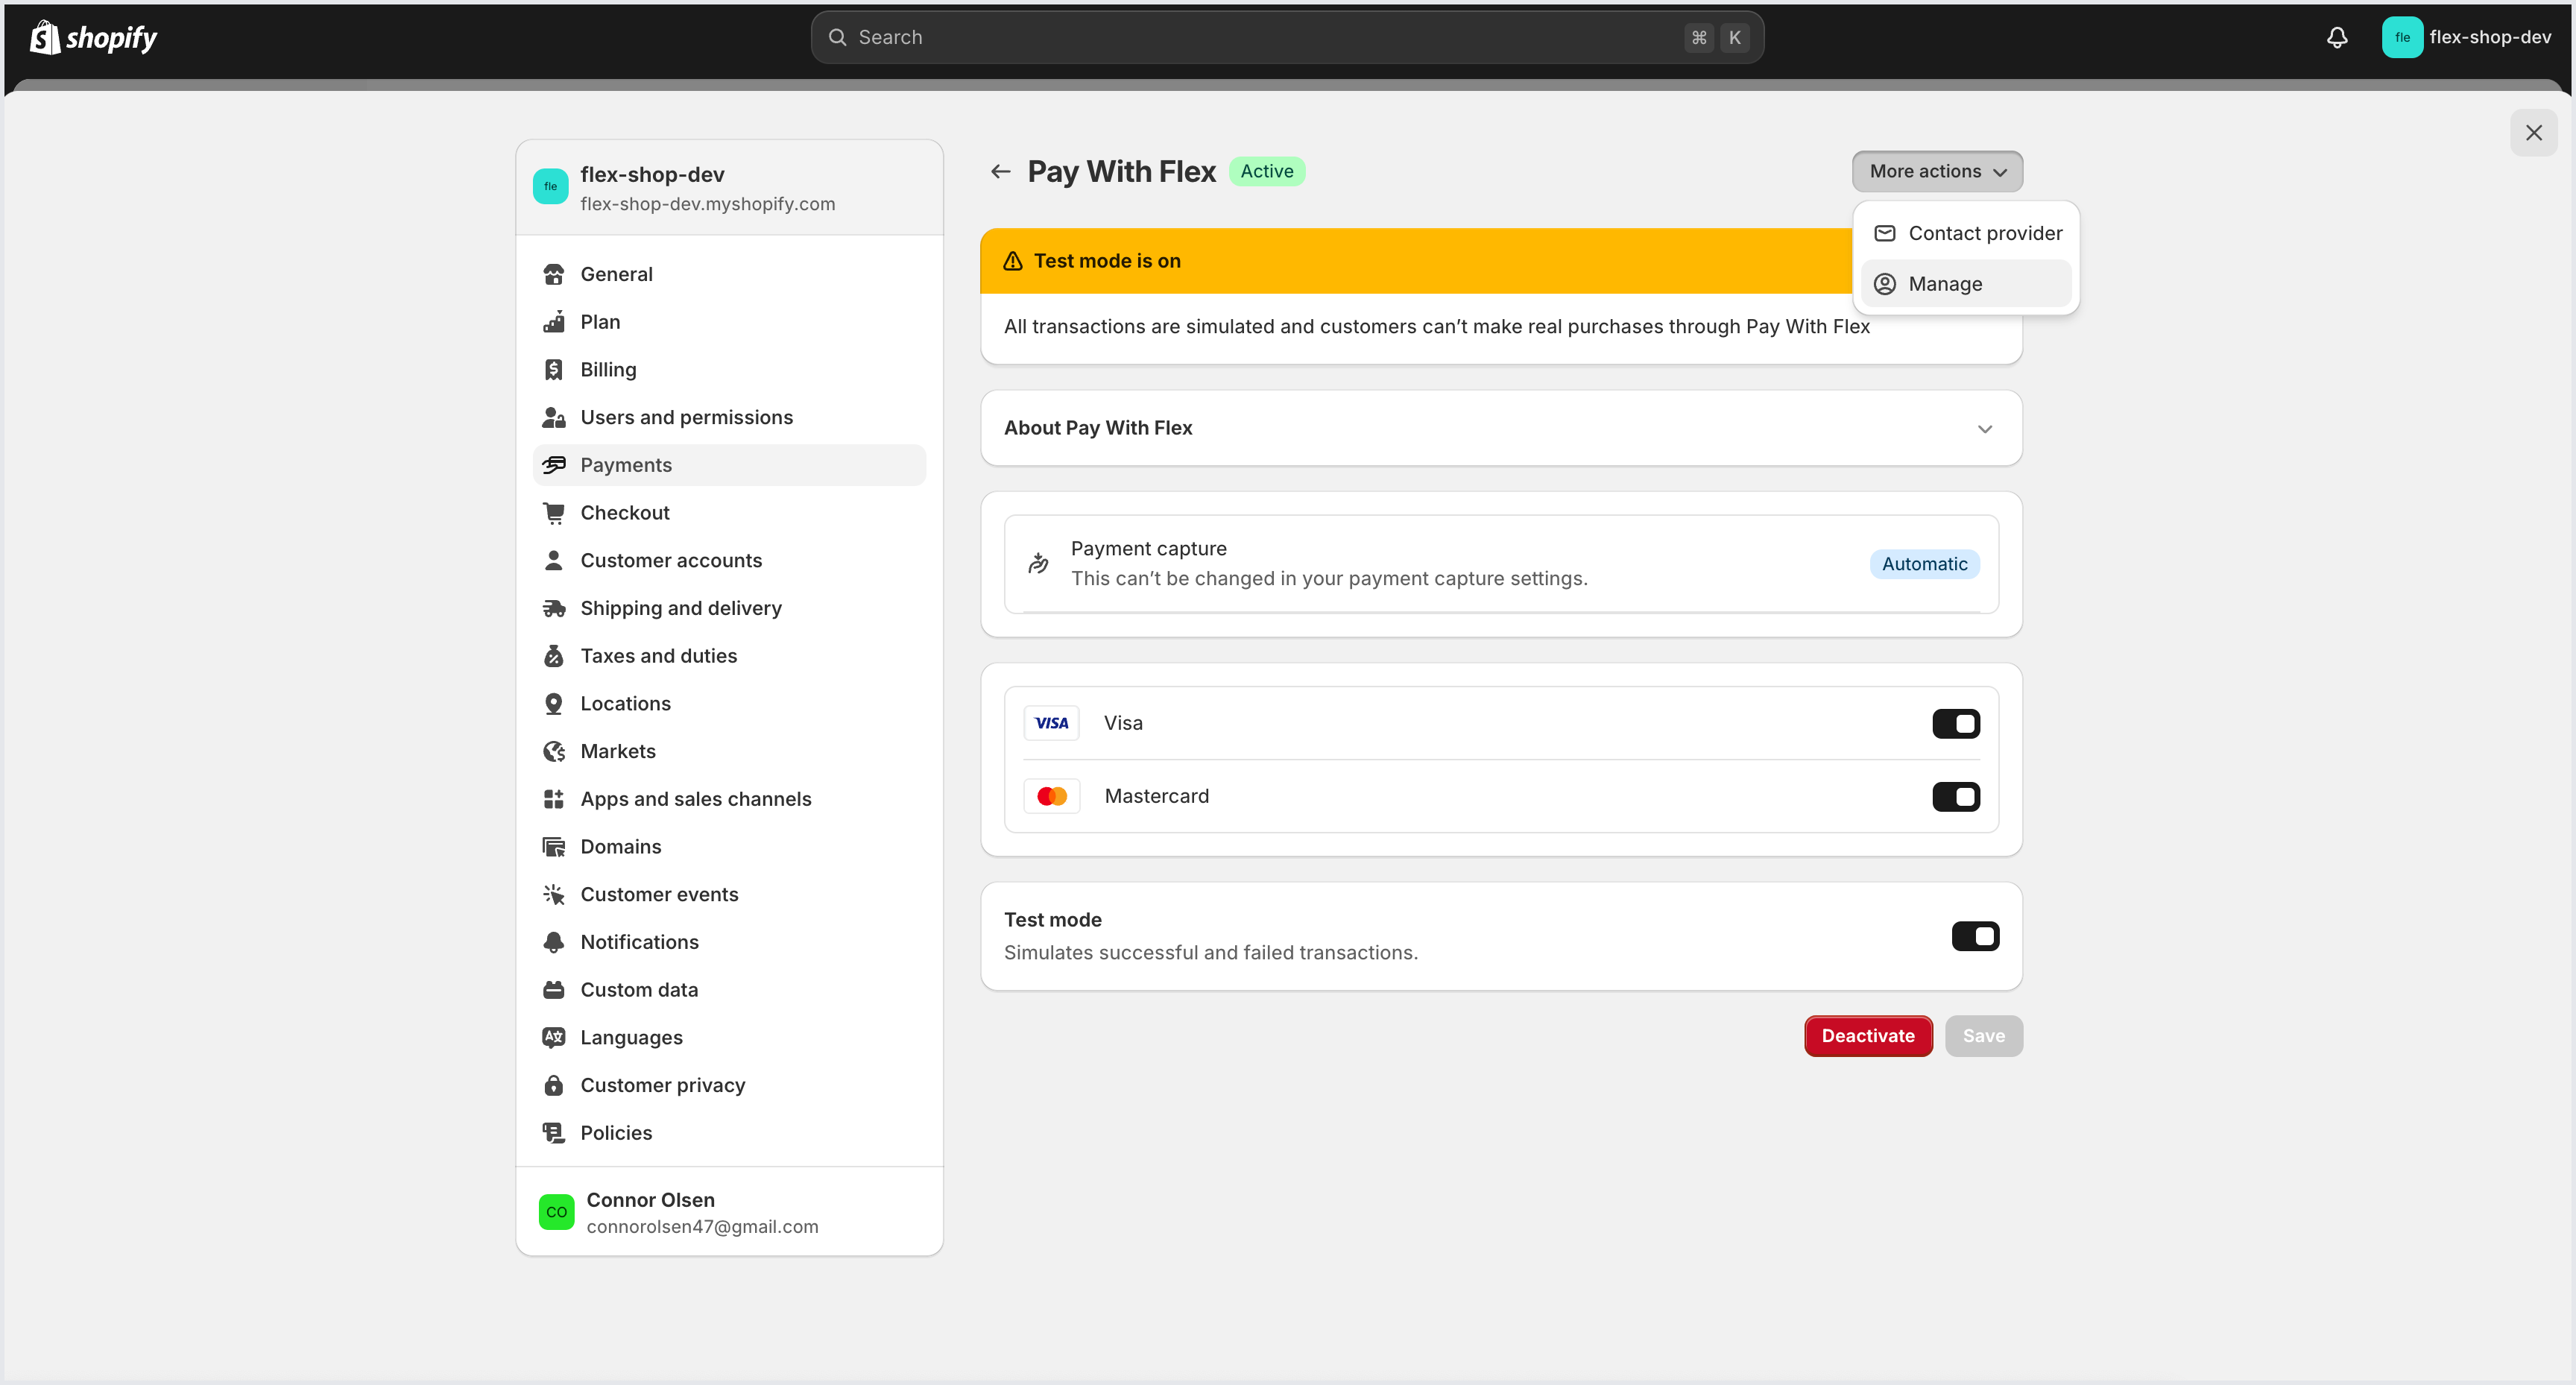Viewport: 2576px width, 1385px height.
Task: Click the Taxes and duties icon
Action: (x=553, y=656)
